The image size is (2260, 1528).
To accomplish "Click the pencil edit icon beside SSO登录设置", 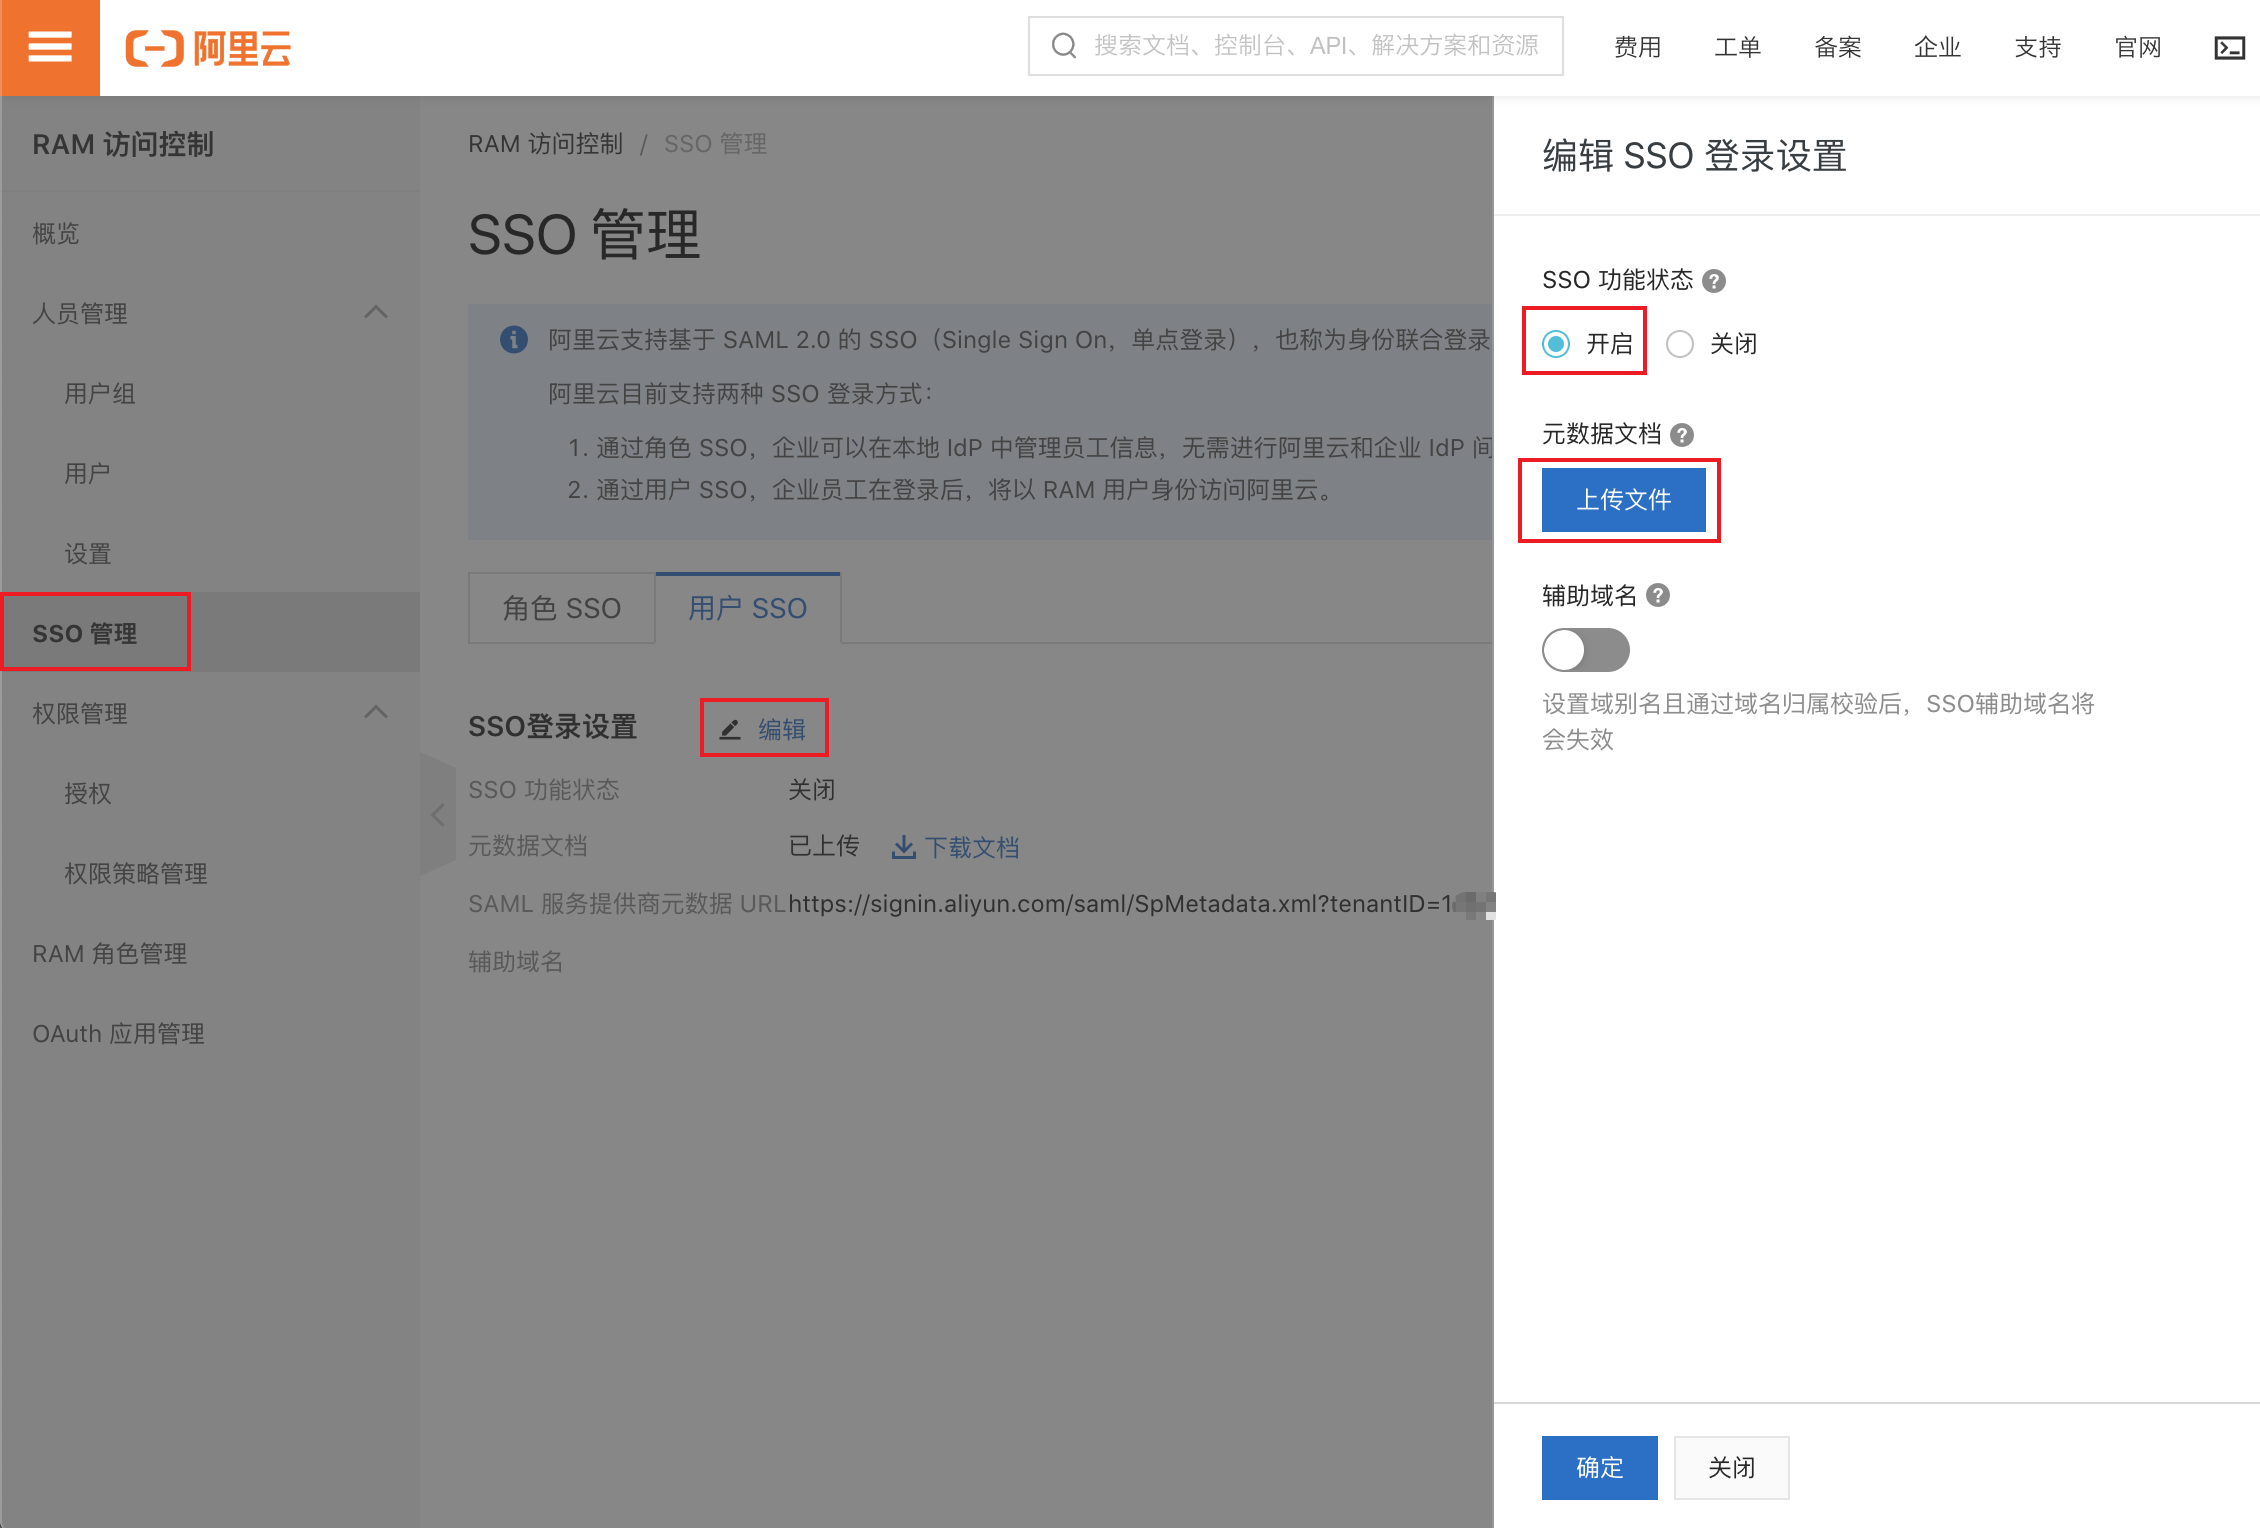I will pos(729,728).
